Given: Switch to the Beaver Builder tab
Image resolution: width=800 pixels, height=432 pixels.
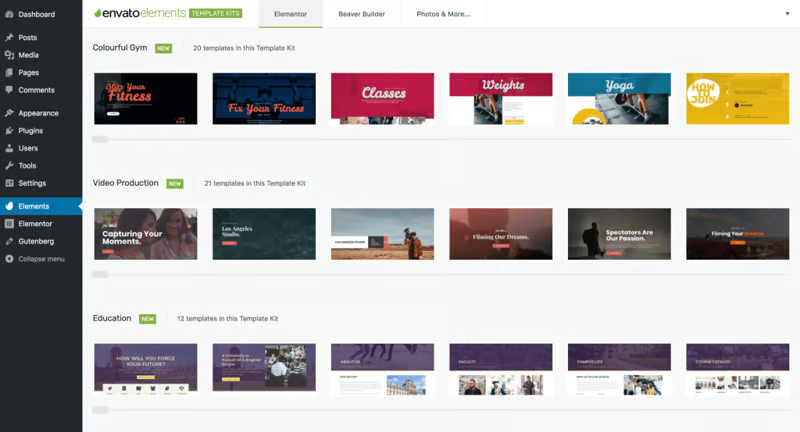Looking at the screenshot, I should tap(361, 15).
